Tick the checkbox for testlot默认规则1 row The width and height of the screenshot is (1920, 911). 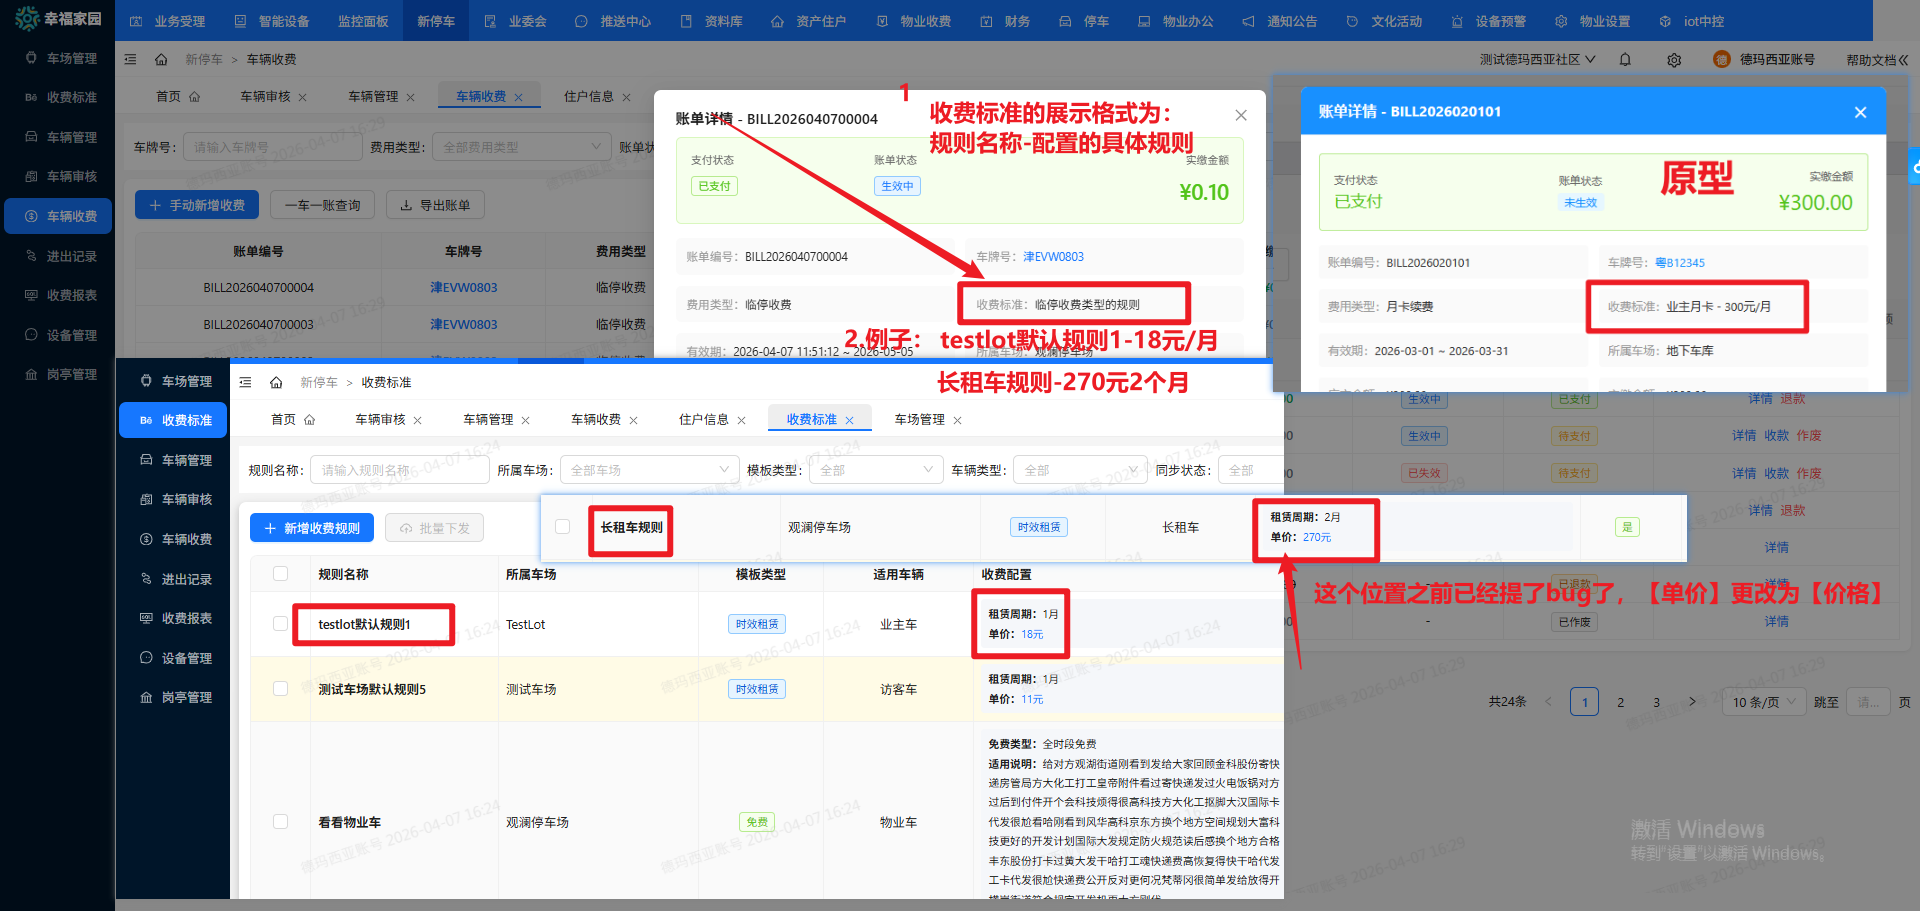point(281,624)
